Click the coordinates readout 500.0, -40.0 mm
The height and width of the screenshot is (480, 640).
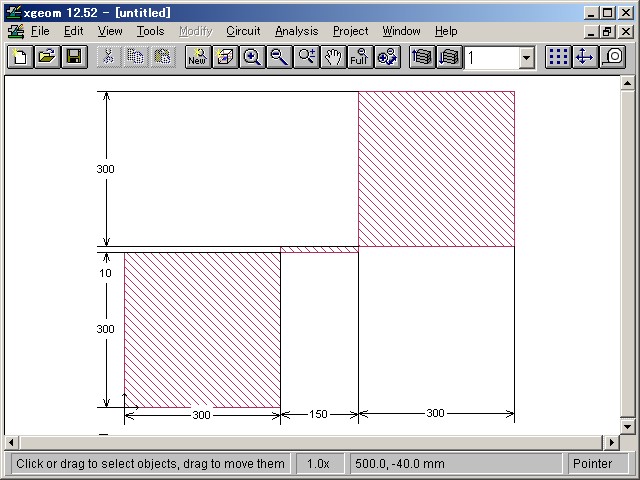point(456,464)
